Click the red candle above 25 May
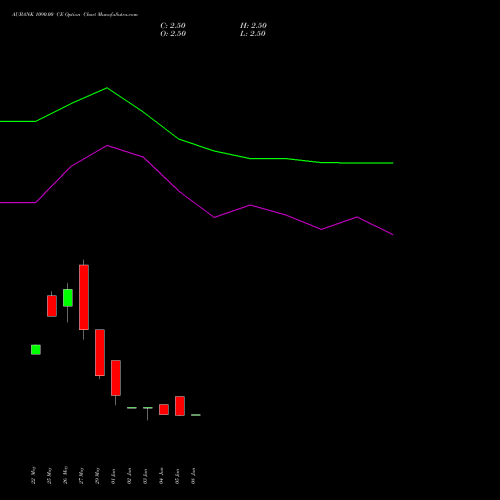 pos(52,306)
